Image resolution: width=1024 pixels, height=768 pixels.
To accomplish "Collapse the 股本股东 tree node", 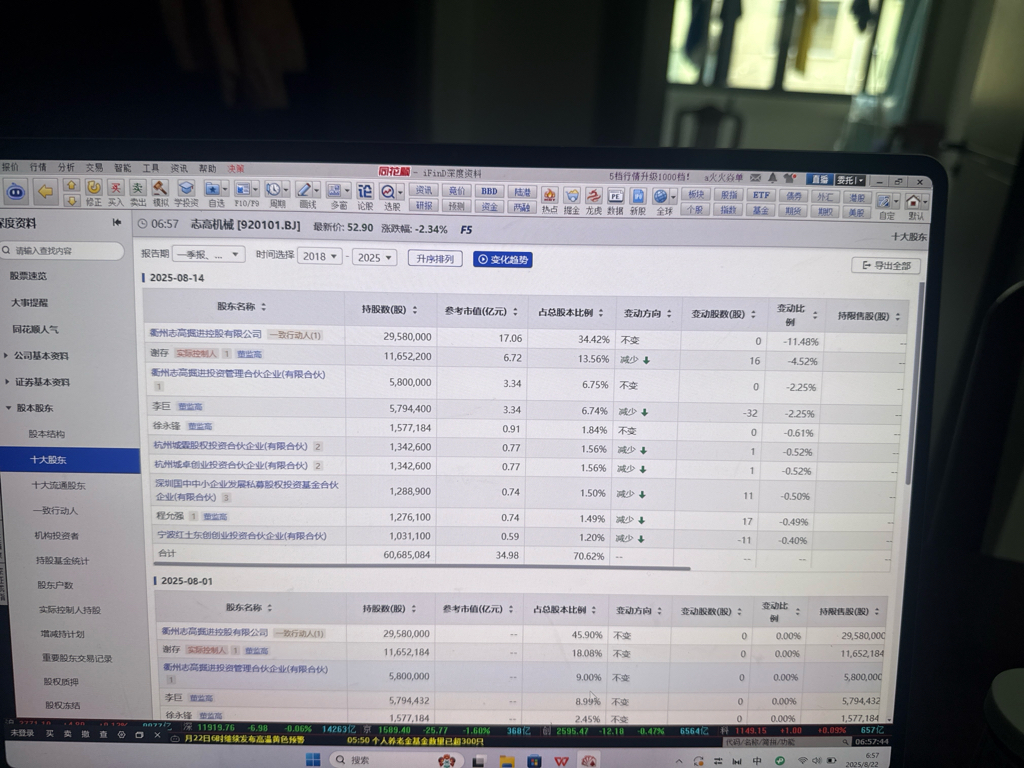I will click(x=8, y=408).
